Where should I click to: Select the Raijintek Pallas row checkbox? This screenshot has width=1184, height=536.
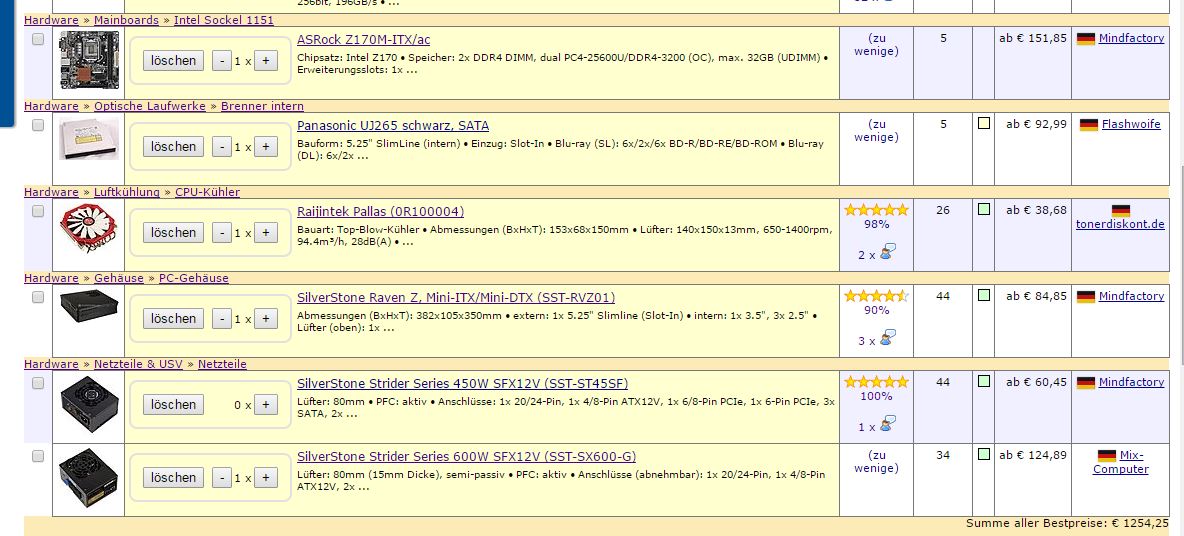pyautogui.click(x=38, y=211)
